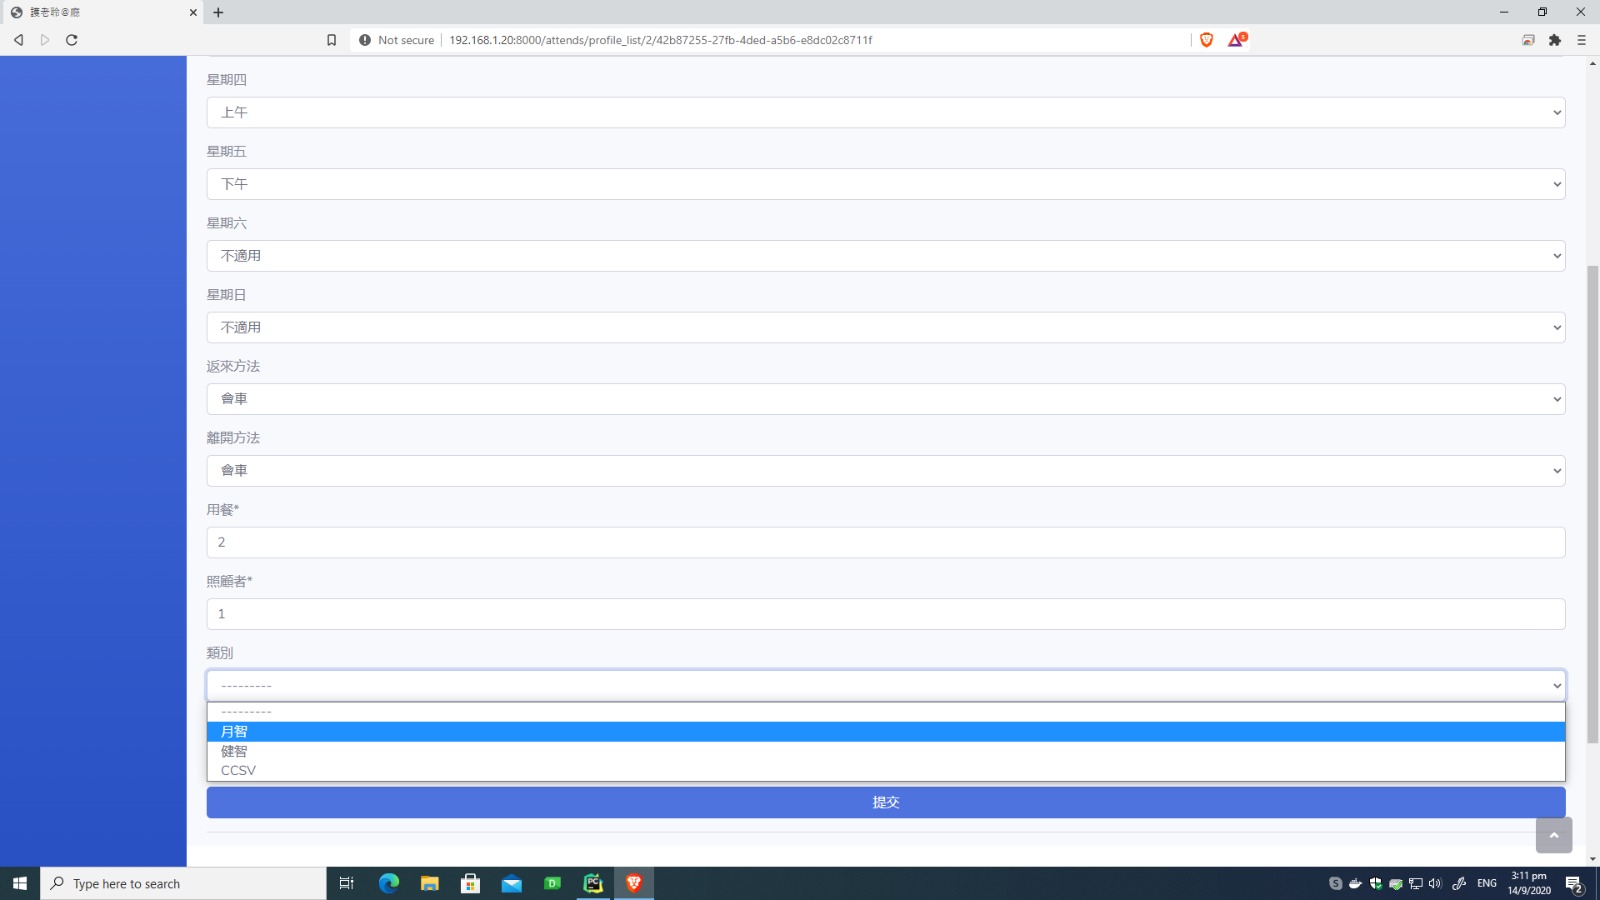The width and height of the screenshot is (1600, 900).
Task: Open the Brave Shields lion icon
Action: pos(1207,40)
